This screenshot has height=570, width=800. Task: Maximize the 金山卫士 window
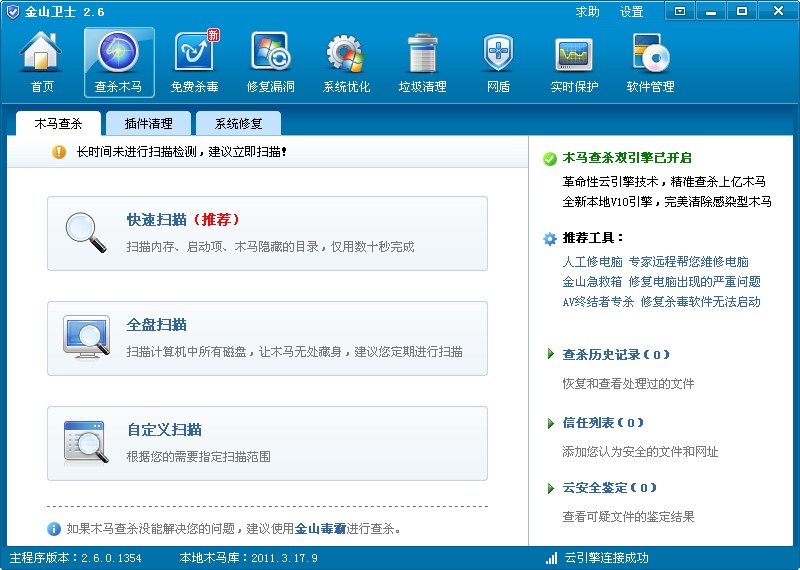click(742, 11)
